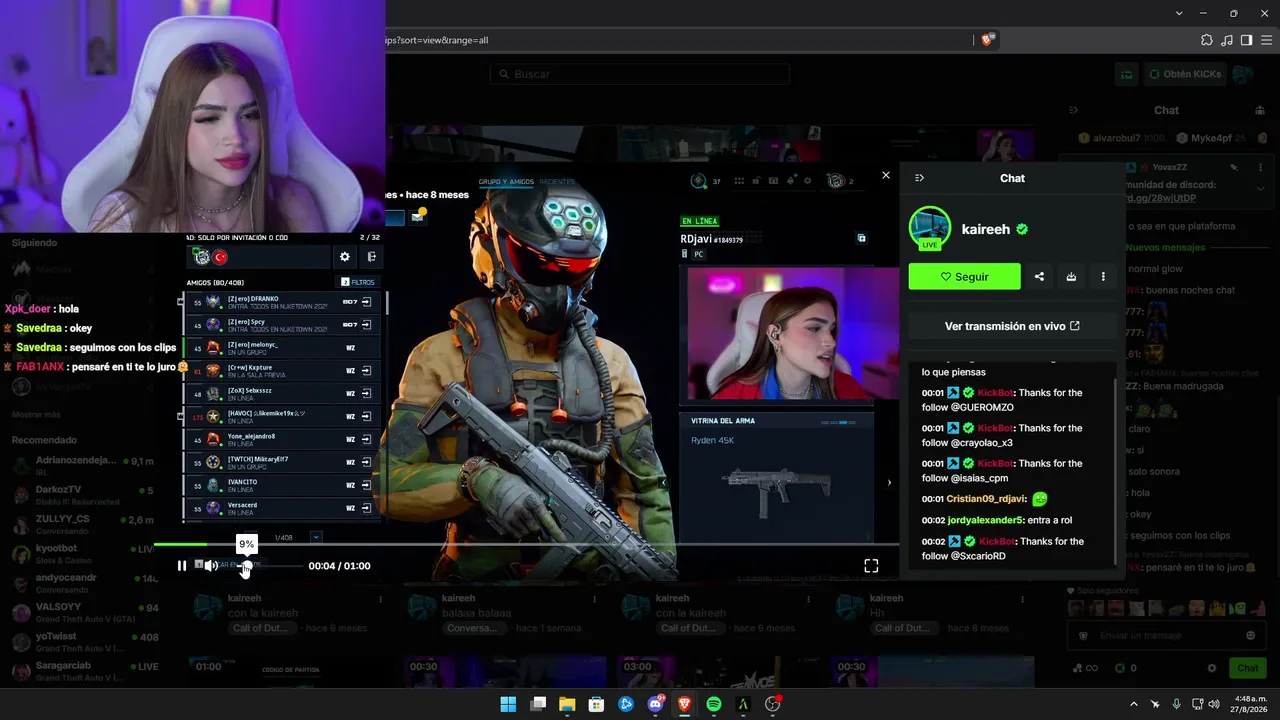Open kaireeh's live avatar
Screen dimensions: 1280x720
929,229
